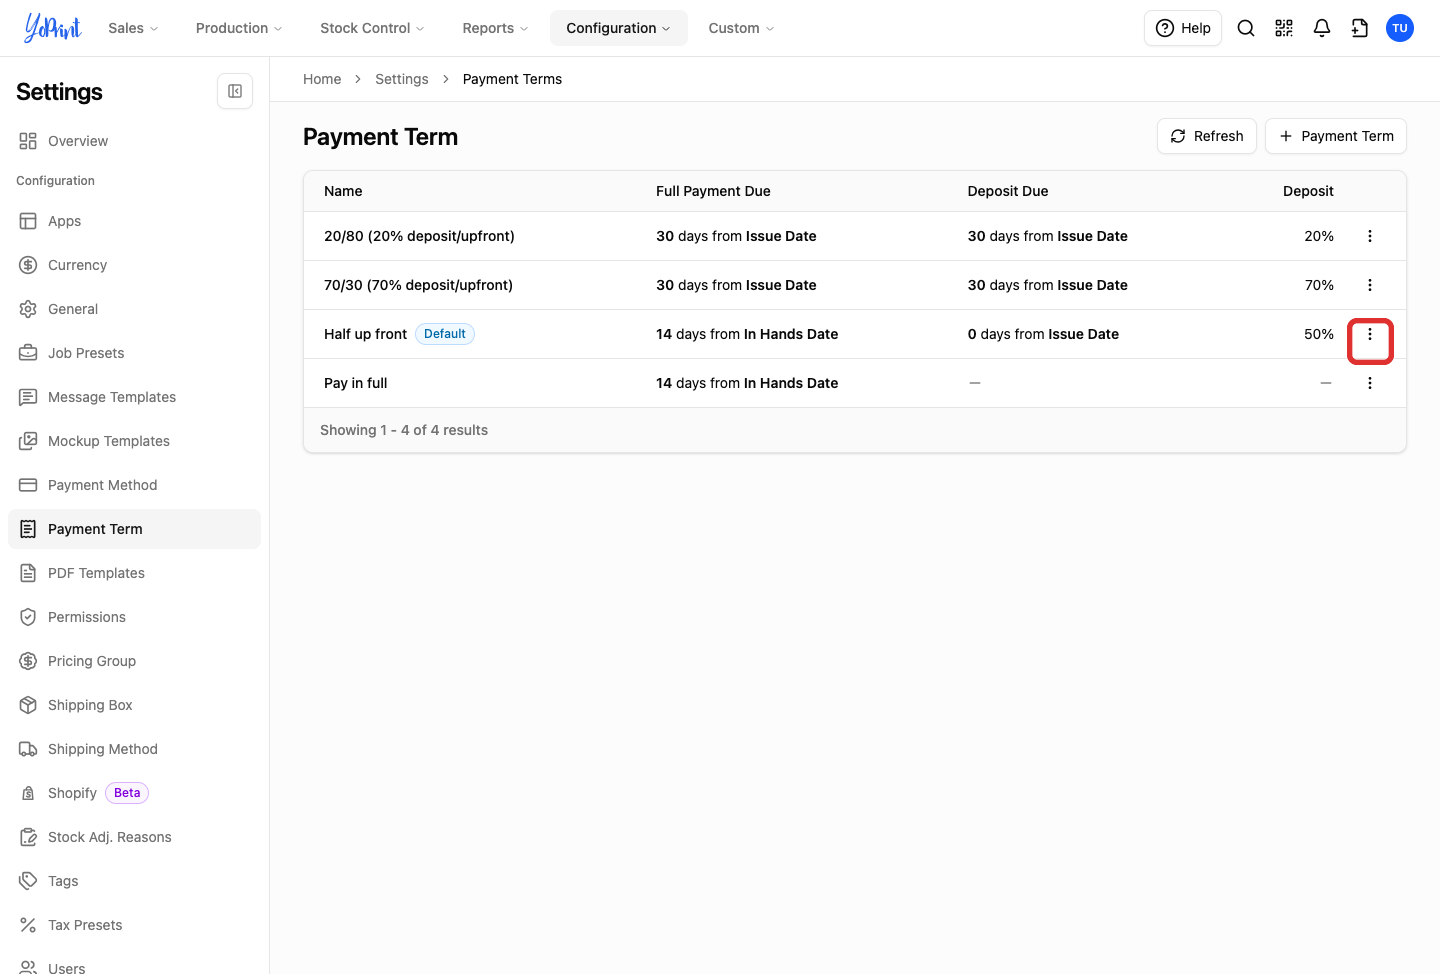The height and width of the screenshot is (974, 1440).
Task: Open row actions for Half up front
Action: (1370, 334)
